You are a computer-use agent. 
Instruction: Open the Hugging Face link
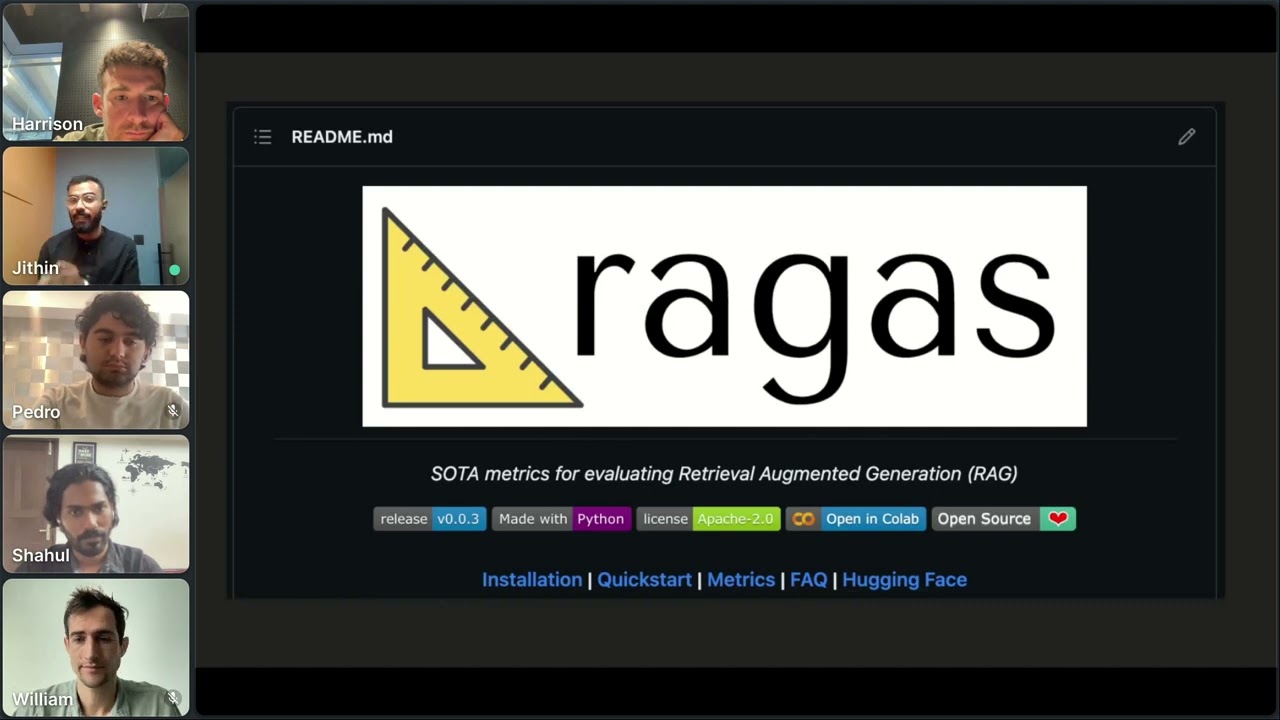click(x=904, y=580)
